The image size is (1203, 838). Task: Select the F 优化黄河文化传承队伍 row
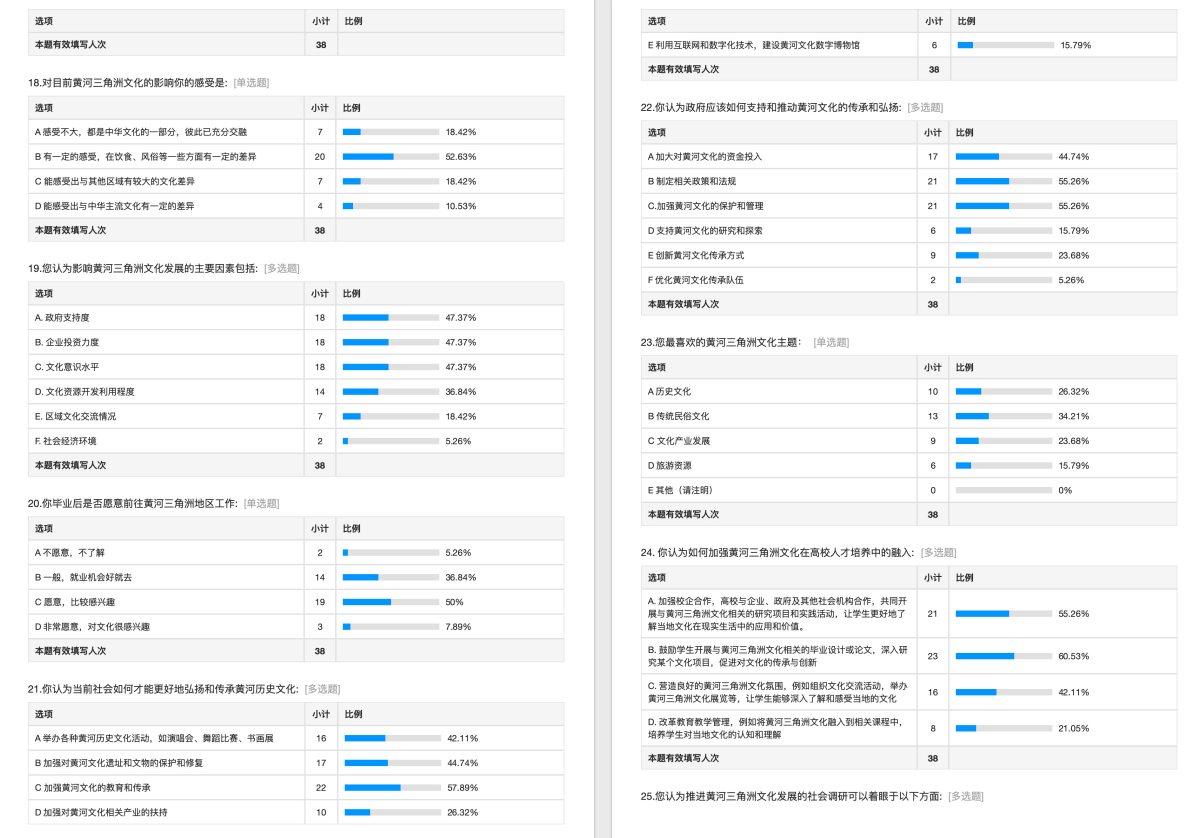point(695,280)
